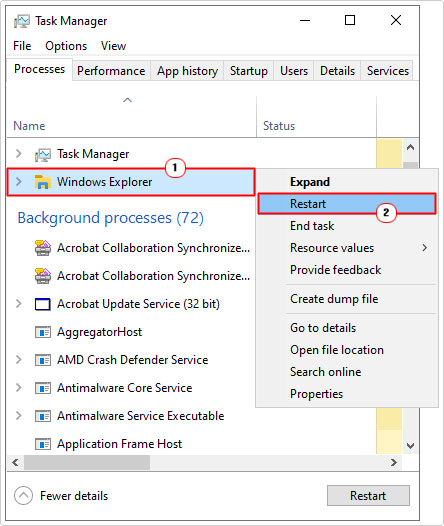Click the horizontal scrollbar right arrow

(x=394, y=463)
